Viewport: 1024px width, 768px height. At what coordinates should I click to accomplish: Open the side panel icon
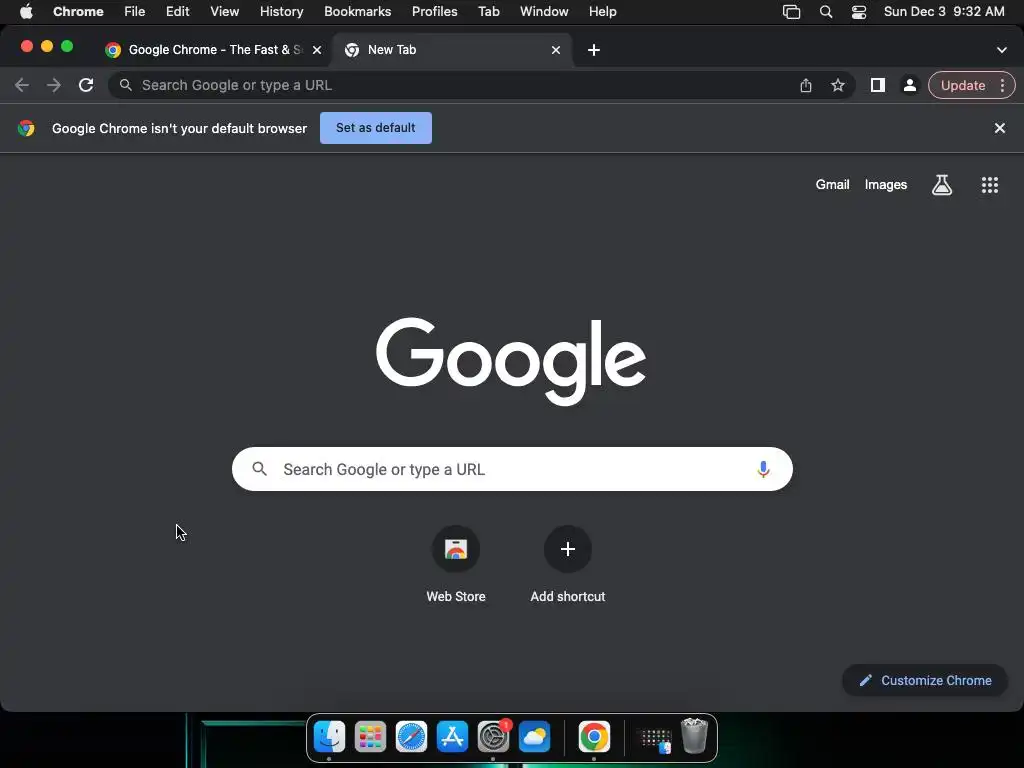click(878, 85)
